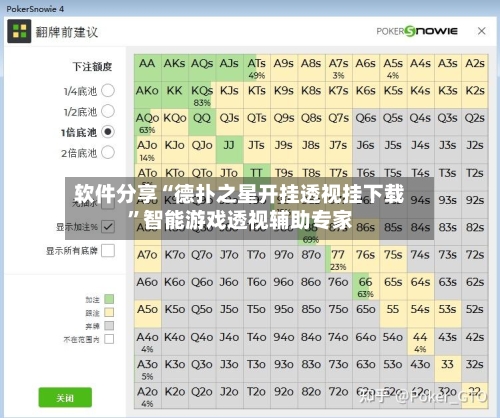
Task: Toggle the 显示加注% checkbox
Action: pos(108,227)
